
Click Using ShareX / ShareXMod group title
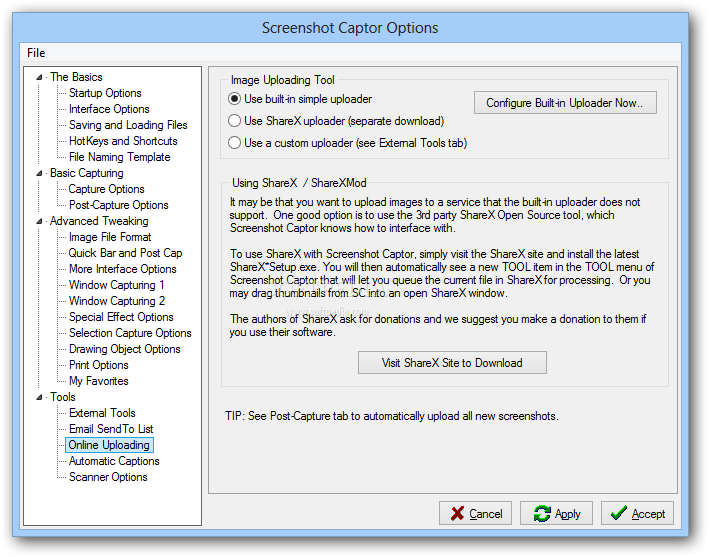(x=299, y=183)
